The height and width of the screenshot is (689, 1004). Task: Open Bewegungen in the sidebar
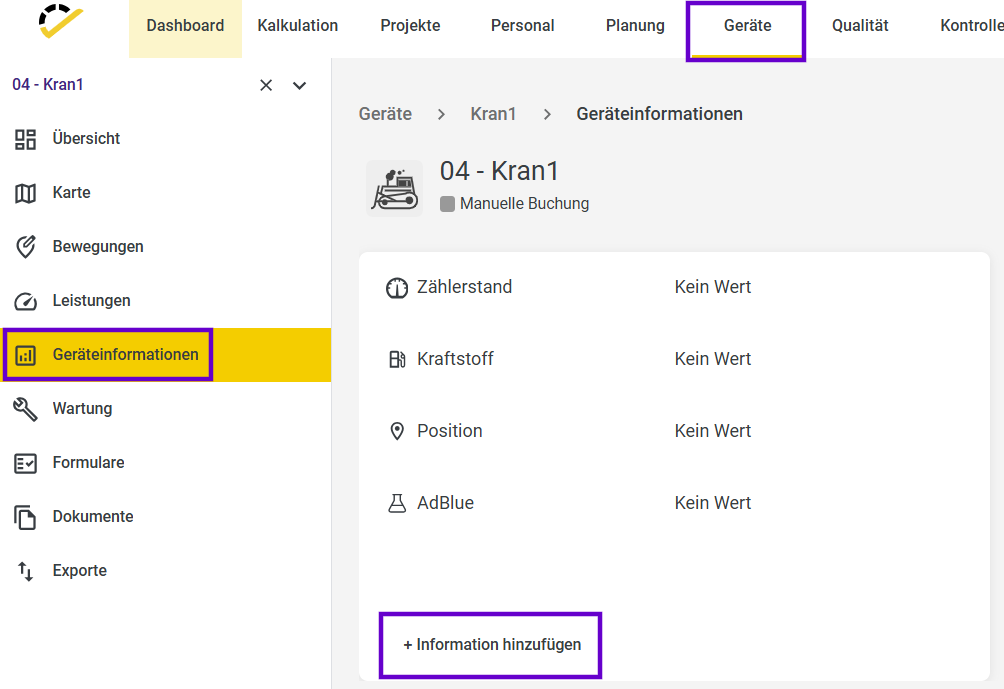pos(165,247)
